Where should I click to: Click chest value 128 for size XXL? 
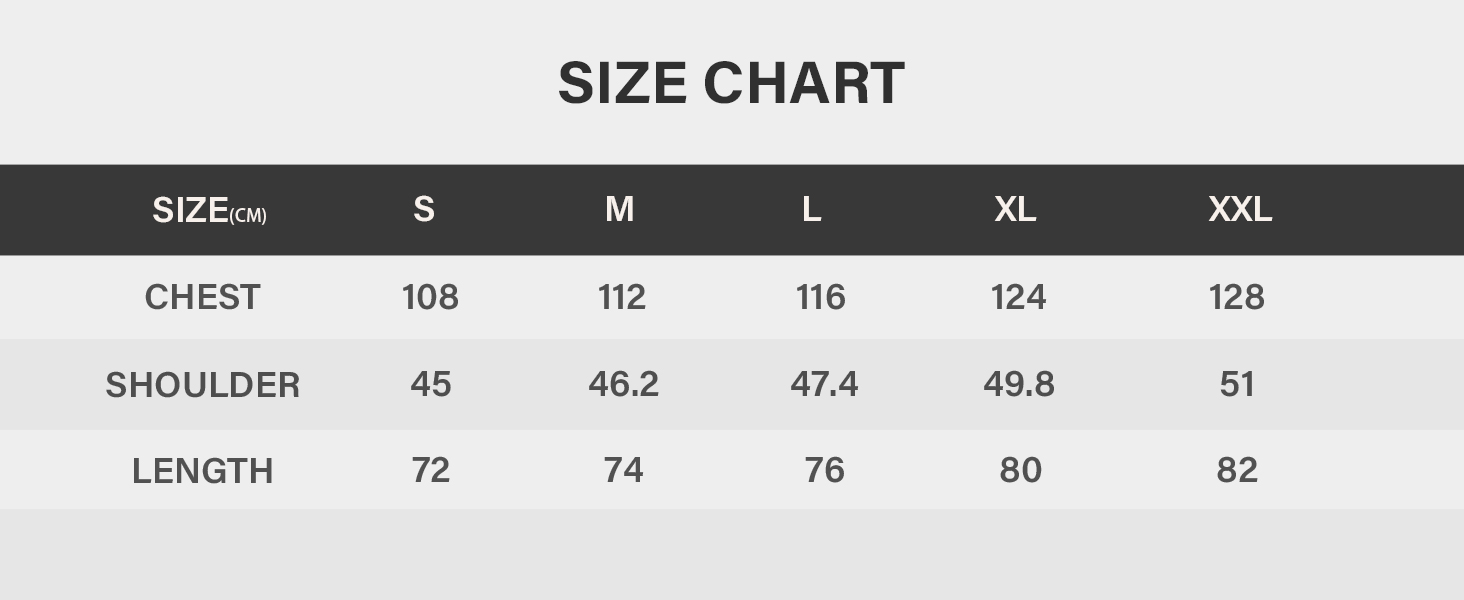(x=1237, y=297)
